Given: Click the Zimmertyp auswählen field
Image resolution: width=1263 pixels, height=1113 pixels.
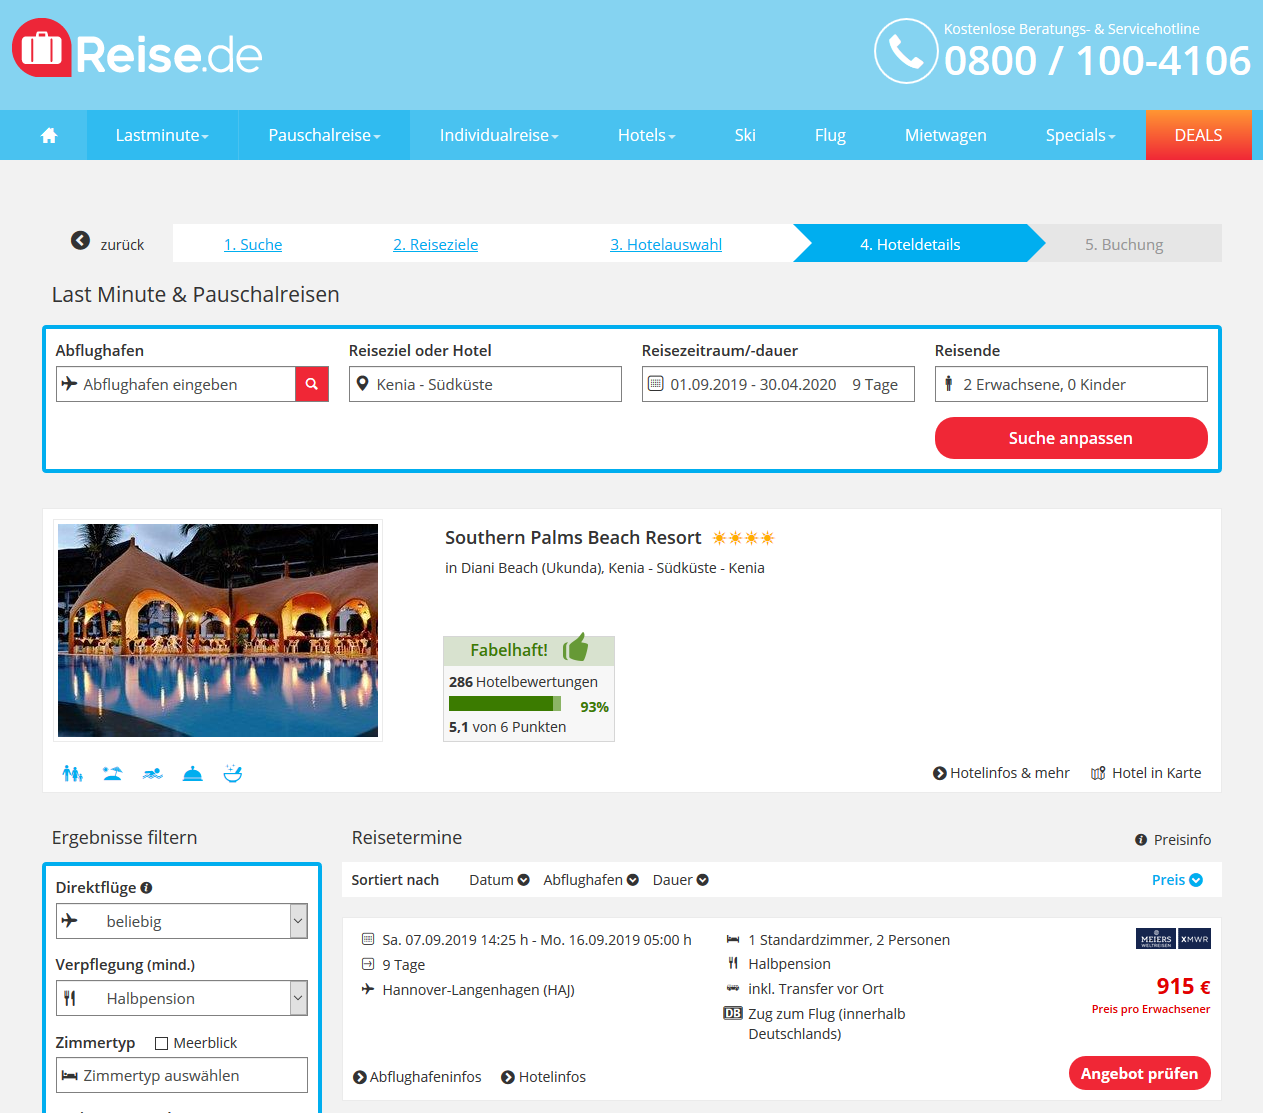Looking at the screenshot, I should 182,1075.
